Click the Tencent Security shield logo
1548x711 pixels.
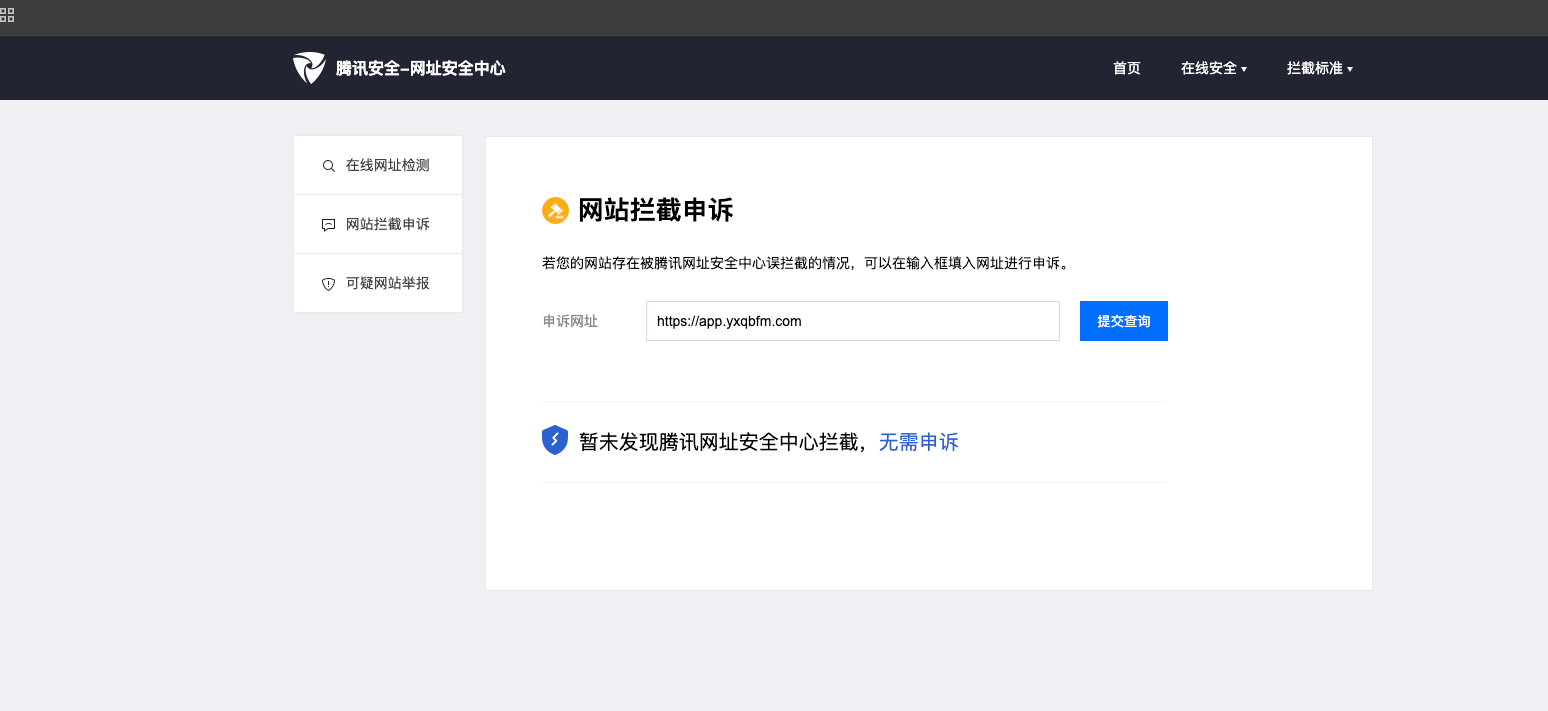309,68
